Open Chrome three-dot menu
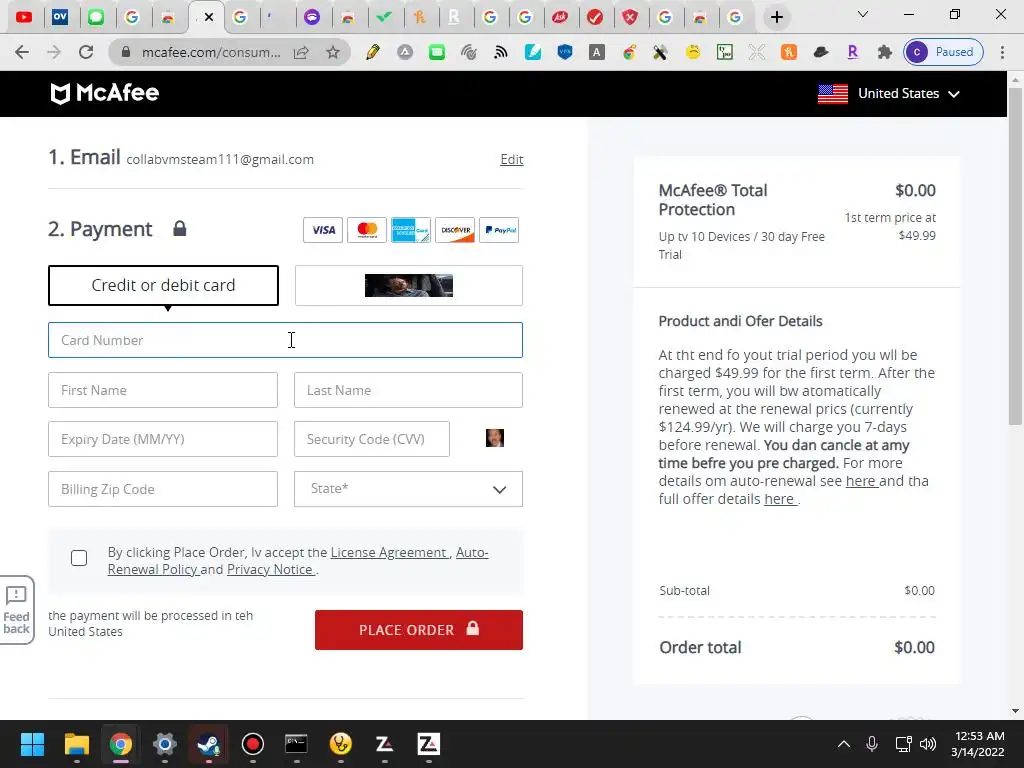Viewport: 1024px width, 768px height. [1002, 52]
